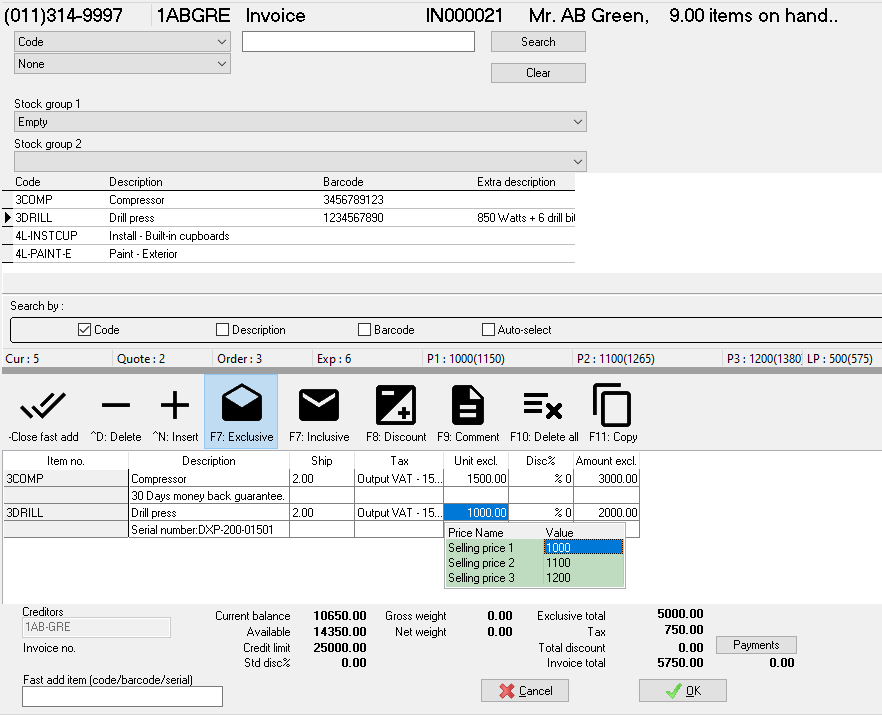Select the F7 Exclusive open envelope icon

point(241,405)
